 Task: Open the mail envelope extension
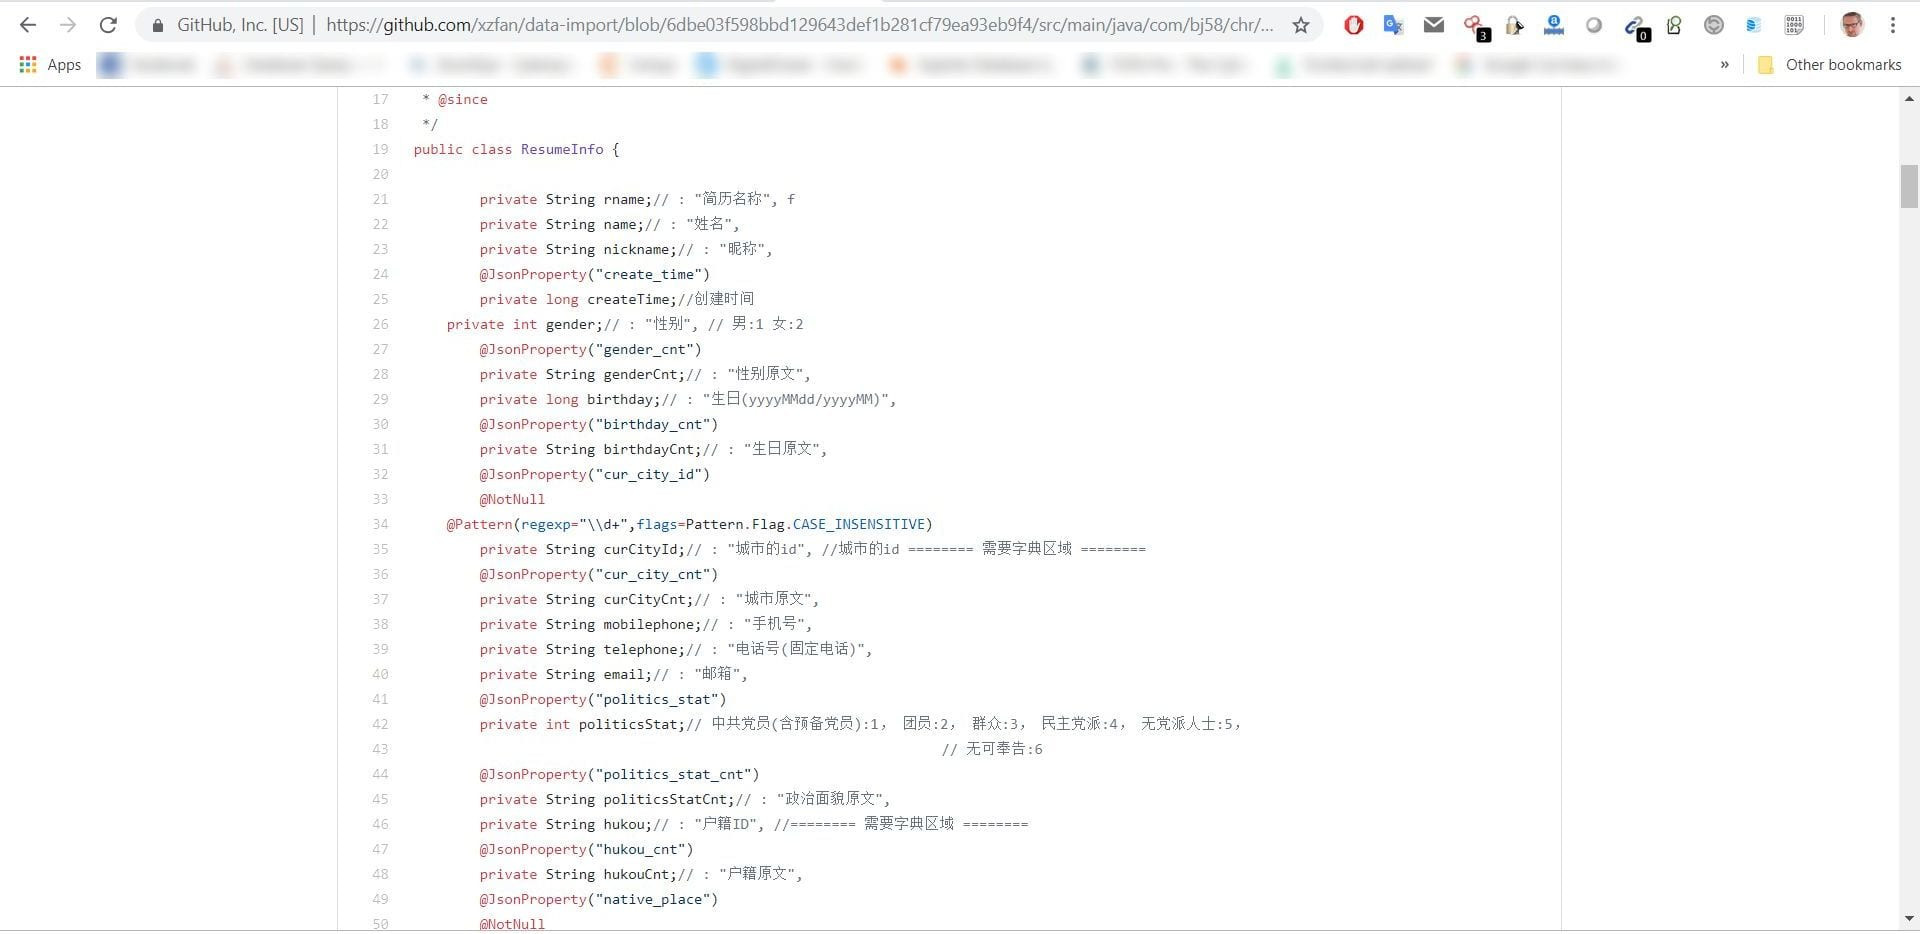coord(1433,25)
